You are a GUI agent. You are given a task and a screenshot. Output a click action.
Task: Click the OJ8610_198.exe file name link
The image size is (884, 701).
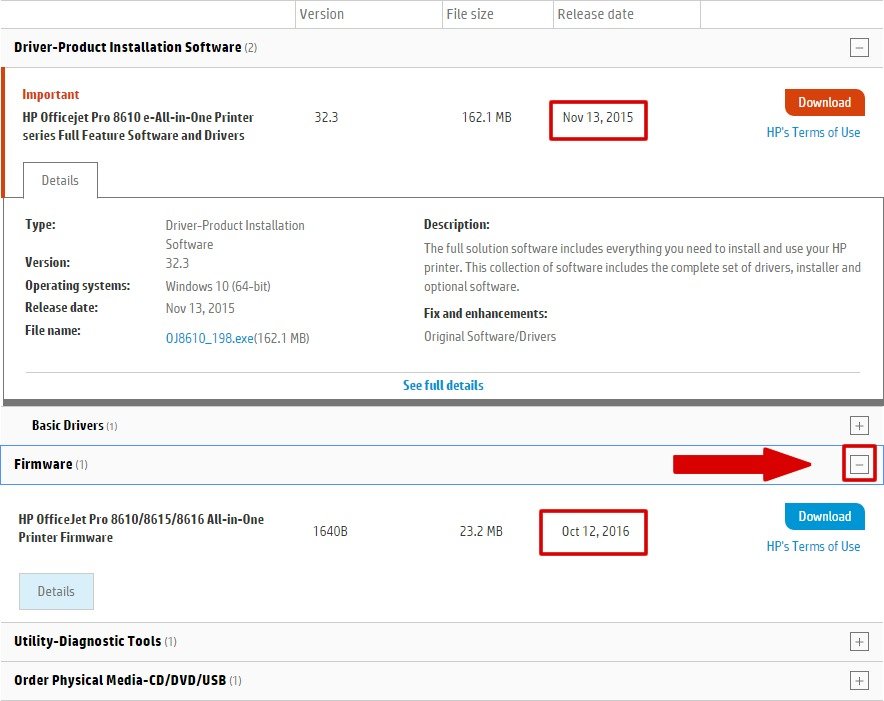coord(209,338)
